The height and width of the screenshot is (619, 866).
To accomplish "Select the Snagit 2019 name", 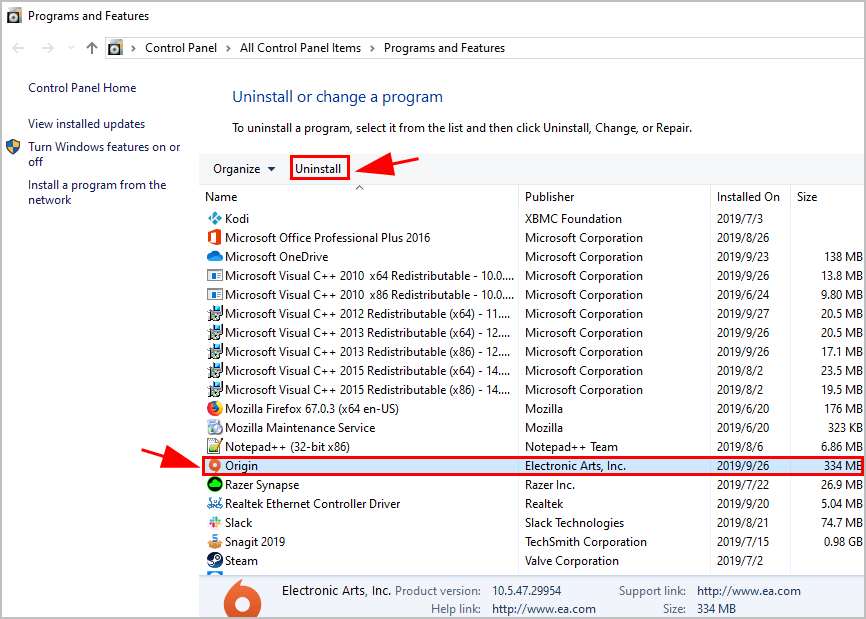I will [255, 542].
